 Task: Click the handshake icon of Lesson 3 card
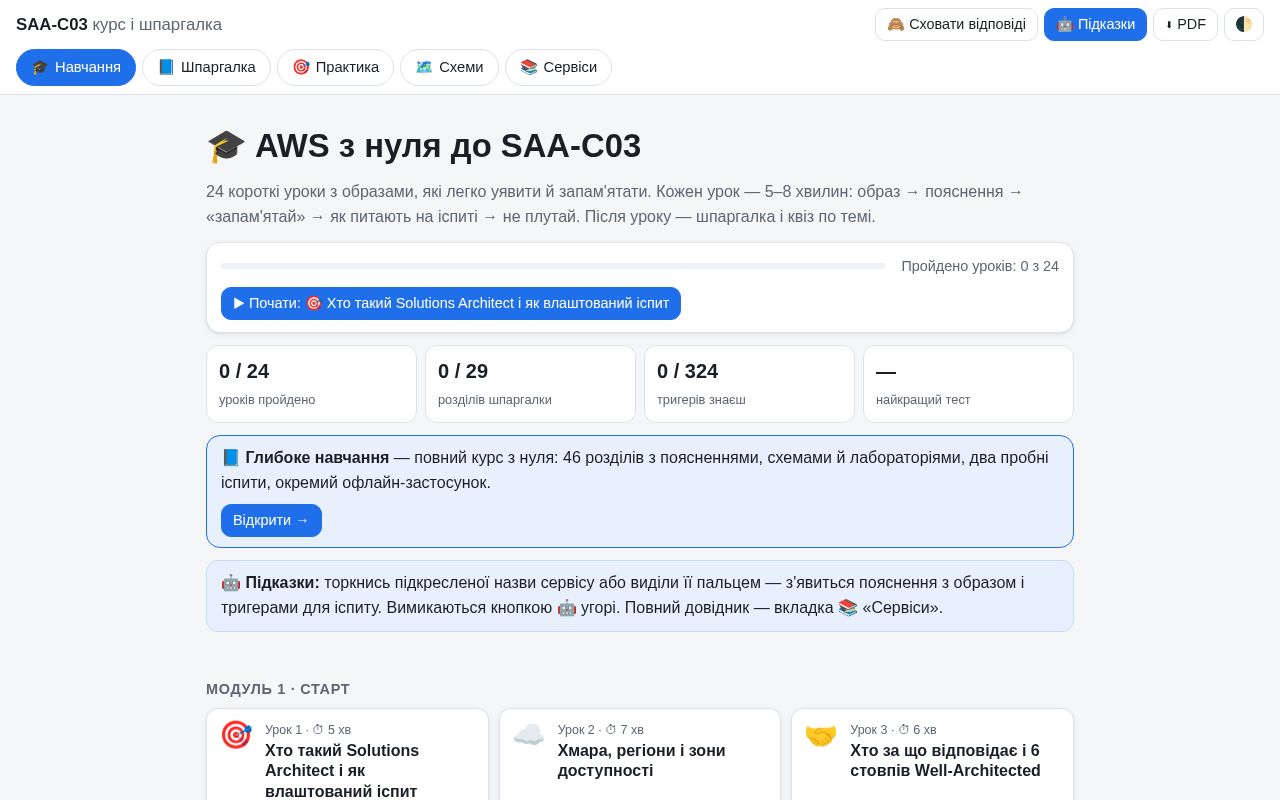click(821, 735)
